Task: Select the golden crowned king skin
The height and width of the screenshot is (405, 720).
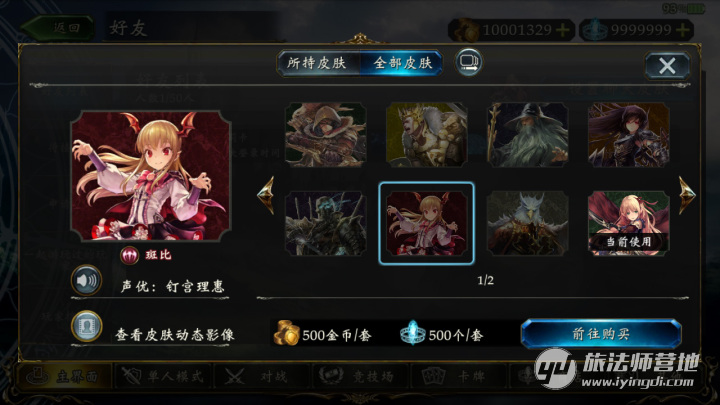Action: [x=427, y=135]
